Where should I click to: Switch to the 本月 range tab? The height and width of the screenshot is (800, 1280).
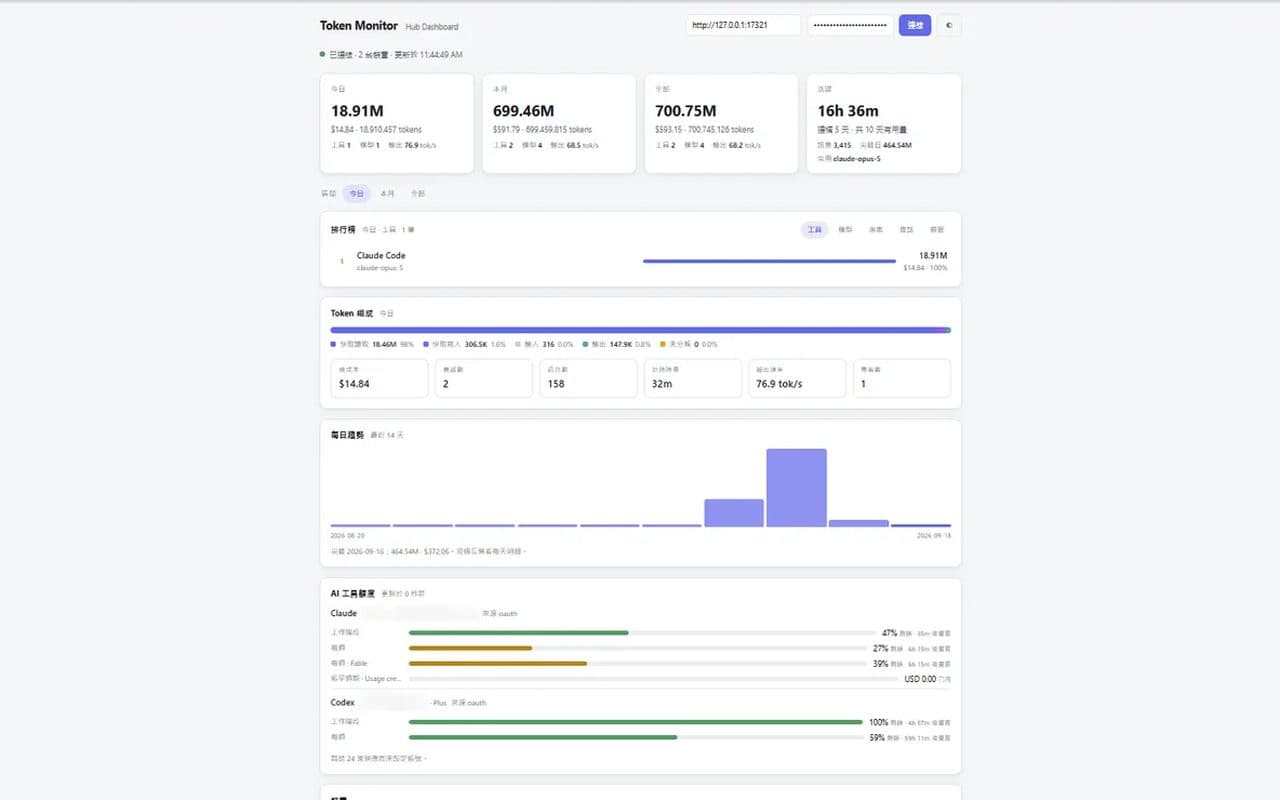(387, 194)
